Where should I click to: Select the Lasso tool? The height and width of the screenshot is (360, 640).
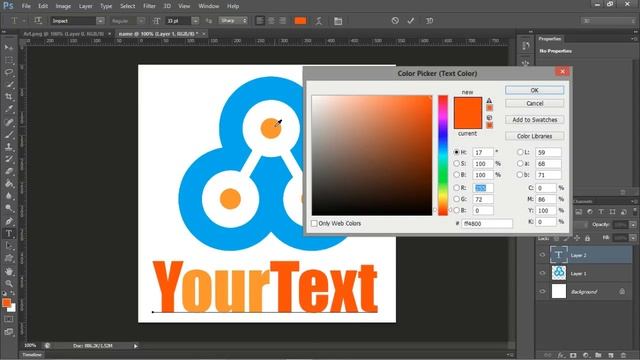[9, 72]
